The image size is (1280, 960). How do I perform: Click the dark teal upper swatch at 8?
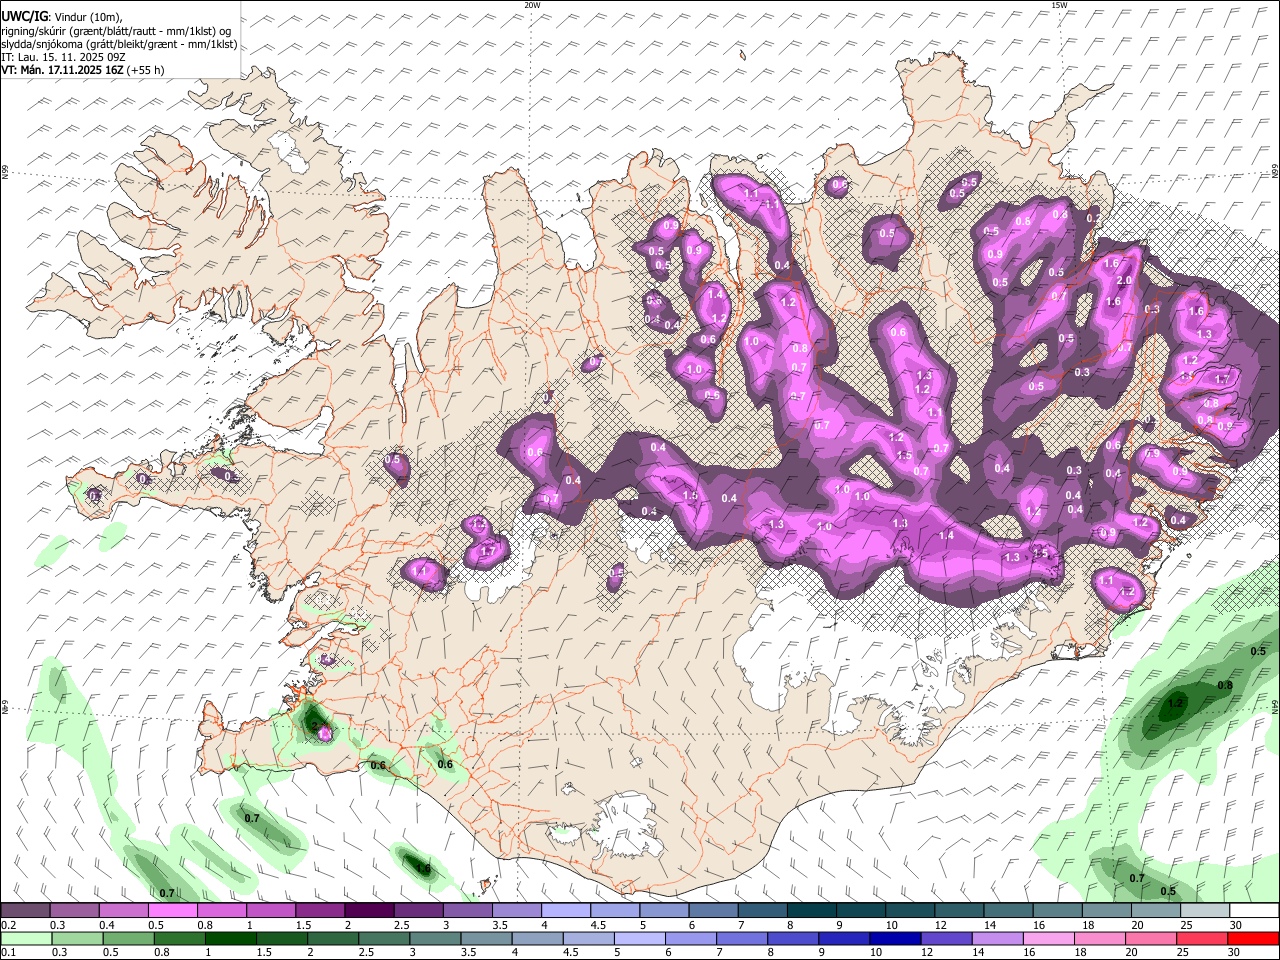(810, 911)
